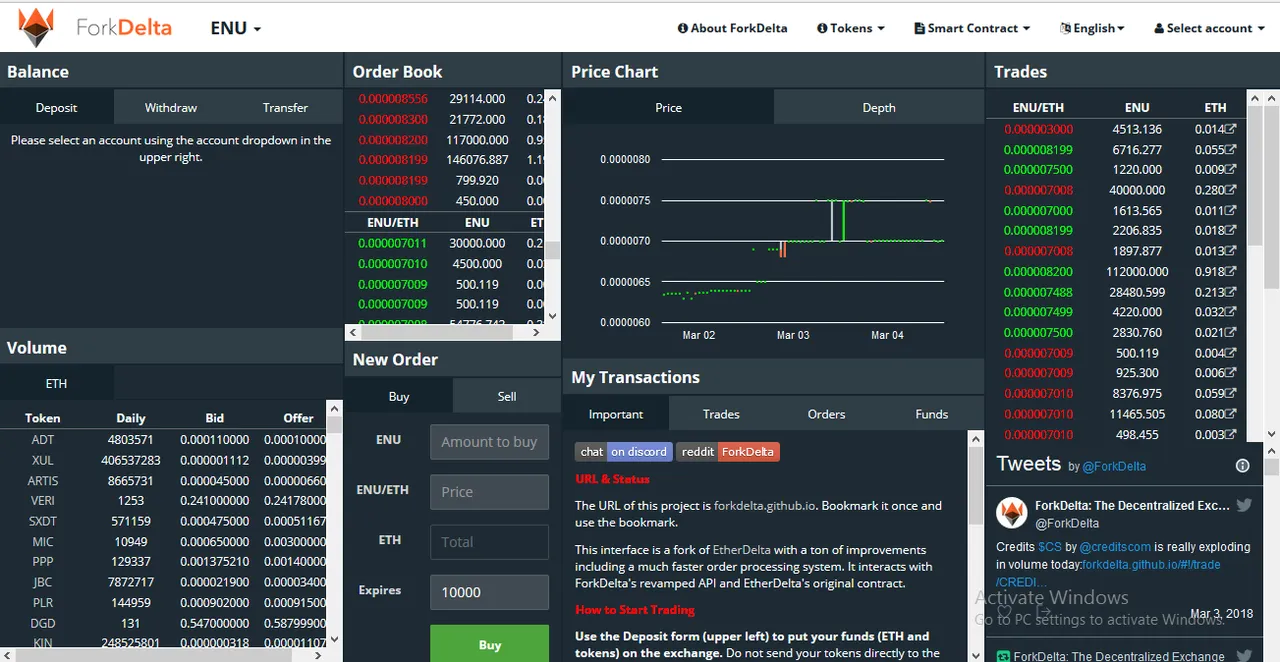This screenshot has width=1280, height=662.
Task: Open transaction link icon for 6716.277 trade
Action: point(1231,149)
